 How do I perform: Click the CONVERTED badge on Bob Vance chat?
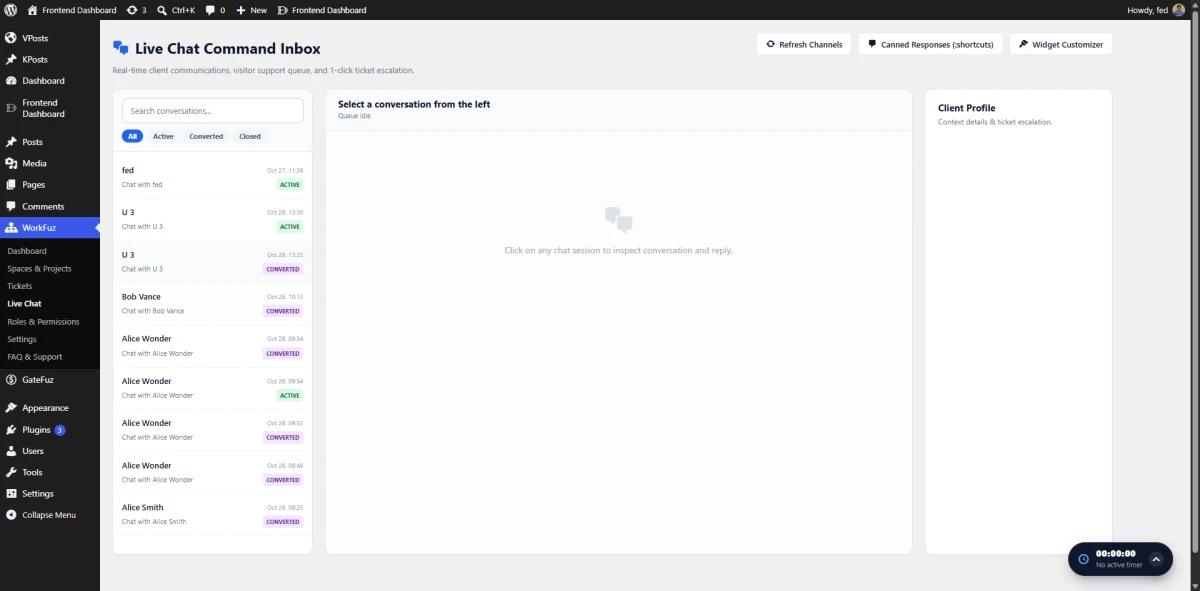pos(283,311)
